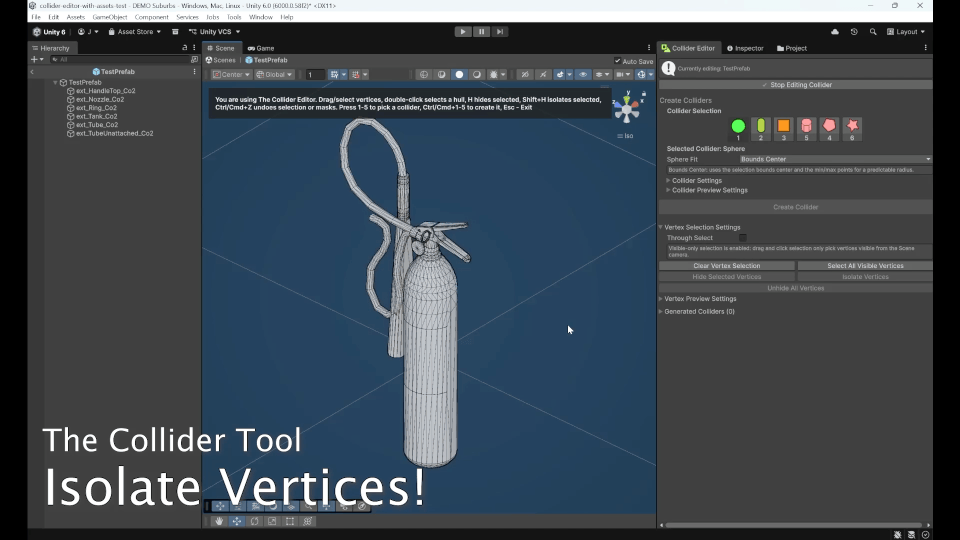The image size is (960, 540).
Task: Toggle scene visibility eye icon
Action: 583,75
